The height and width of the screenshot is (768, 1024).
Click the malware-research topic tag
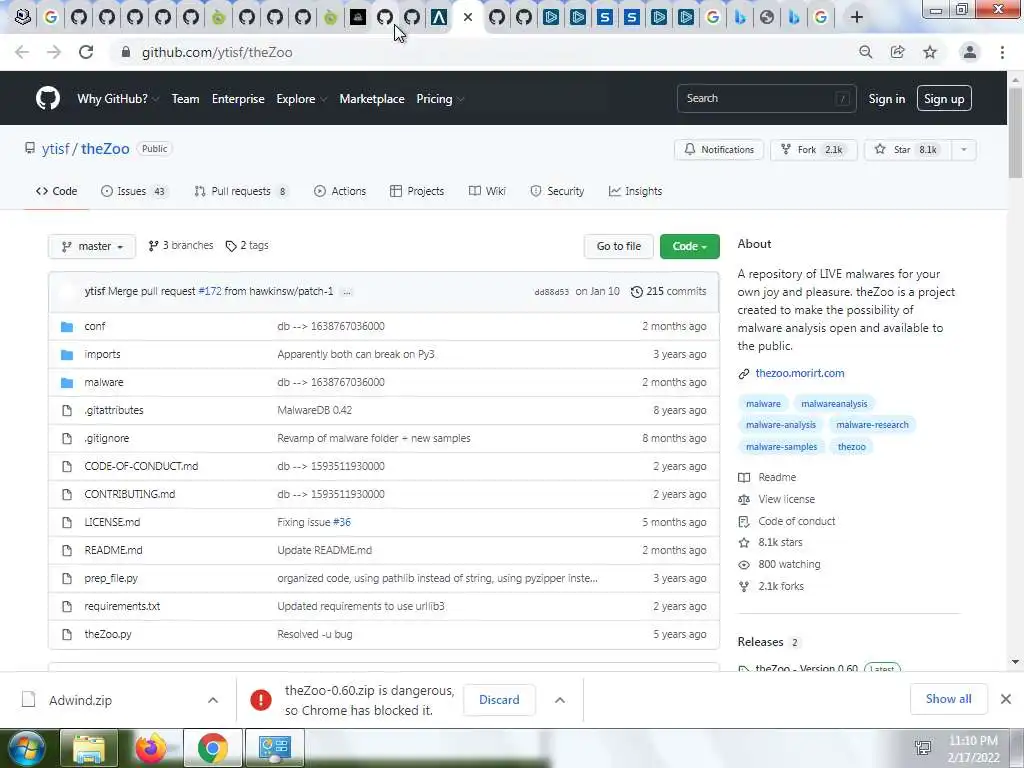click(x=872, y=425)
